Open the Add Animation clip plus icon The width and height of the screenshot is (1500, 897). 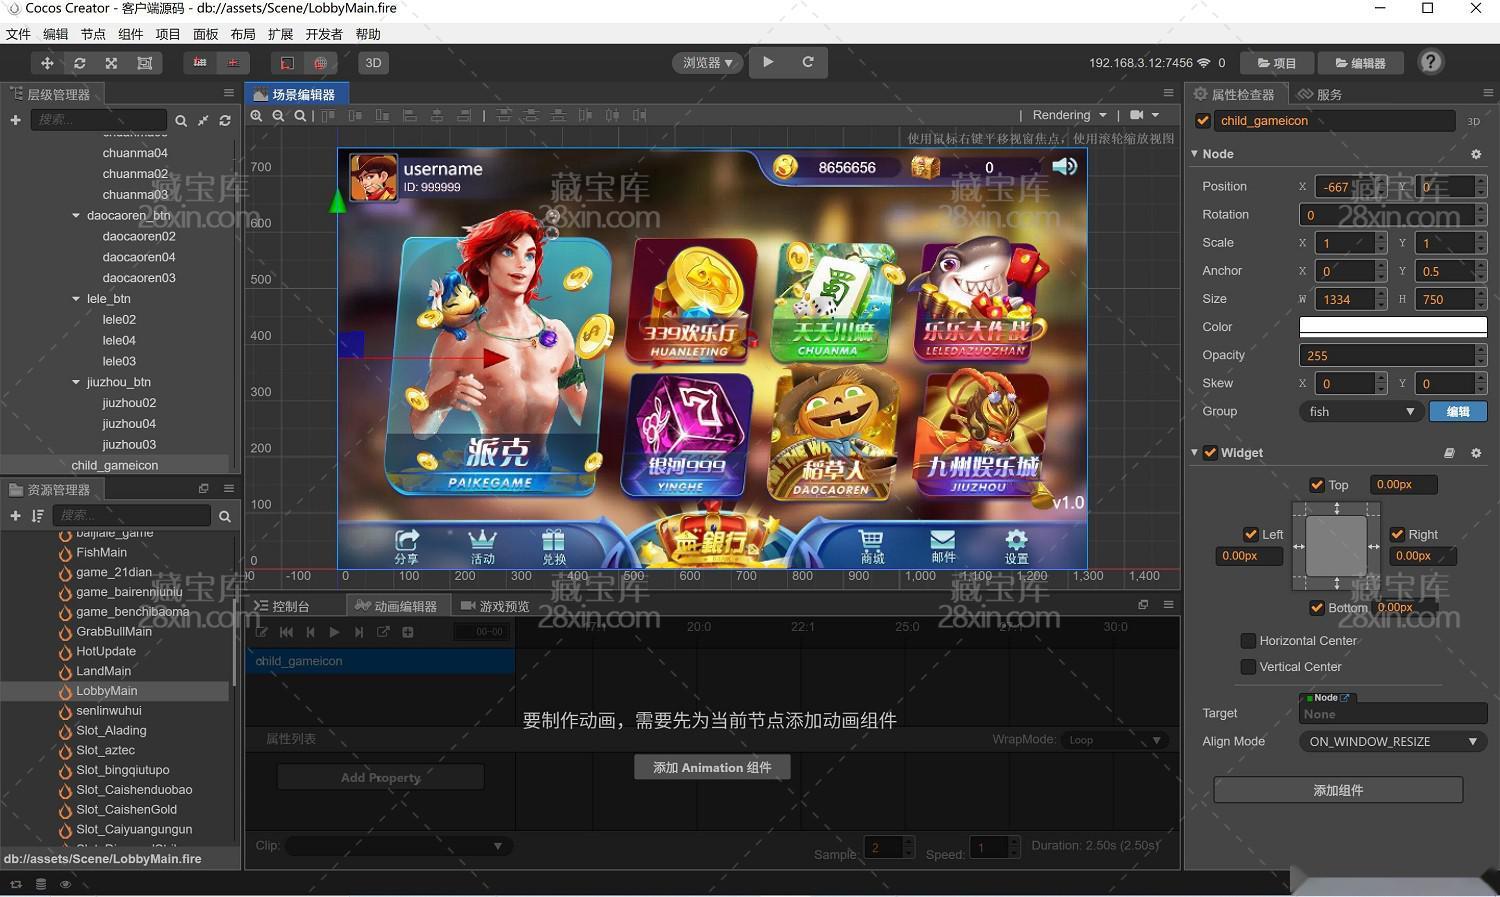tap(407, 631)
